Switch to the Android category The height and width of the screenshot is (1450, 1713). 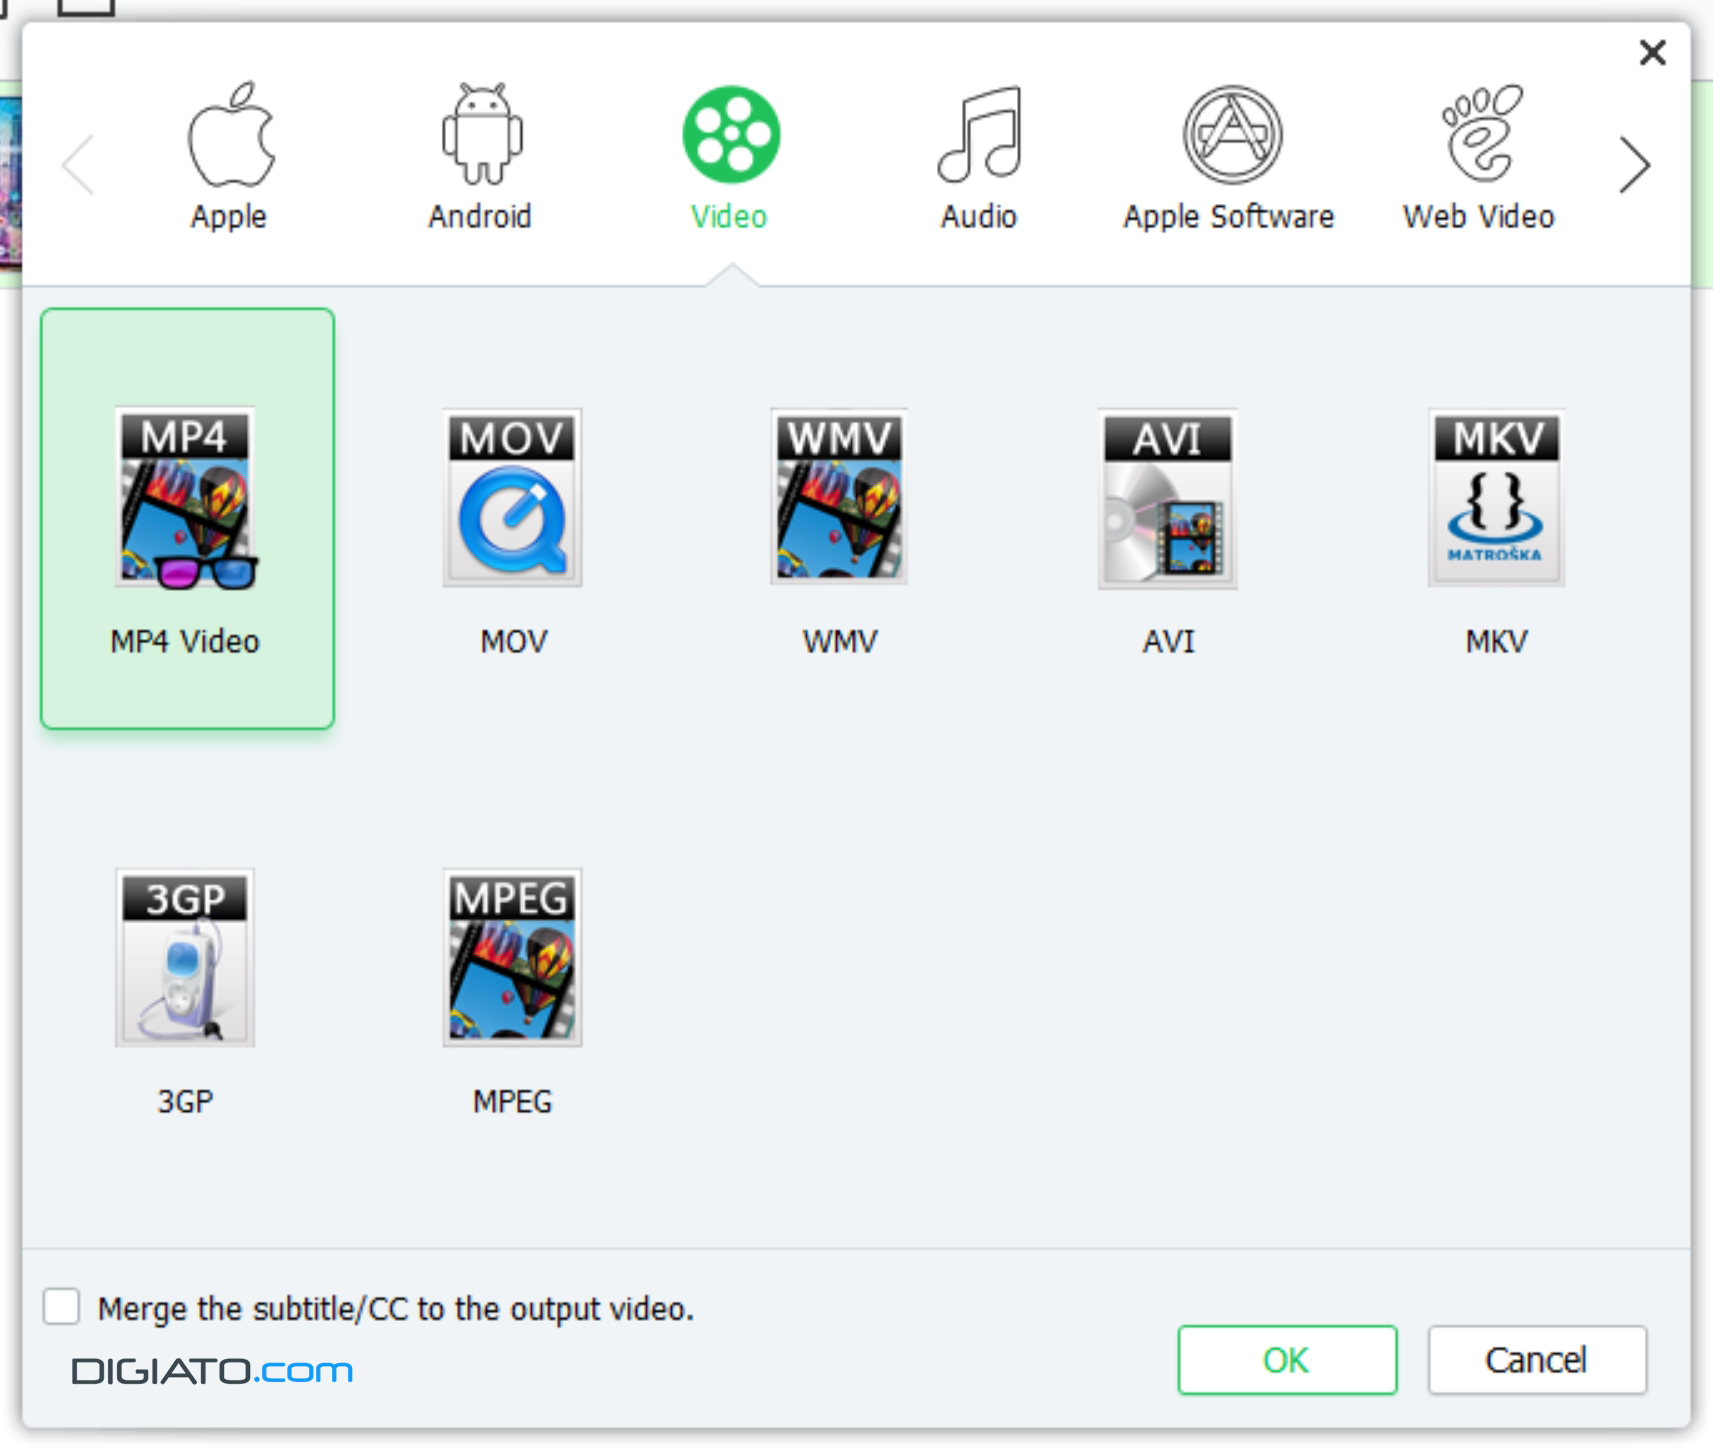click(x=480, y=156)
